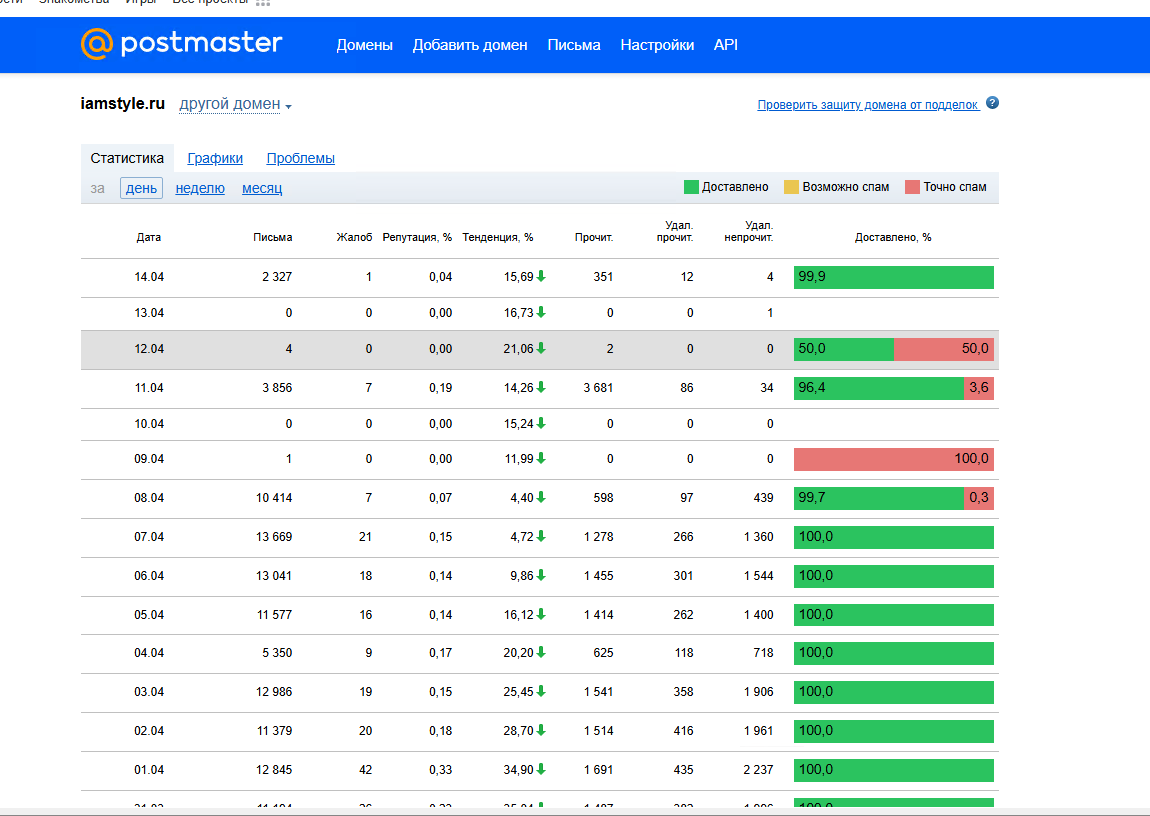Image resolution: width=1150 pixels, height=816 pixels.
Task: Click the green Доставлено legend swatch
Action: coord(691,187)
